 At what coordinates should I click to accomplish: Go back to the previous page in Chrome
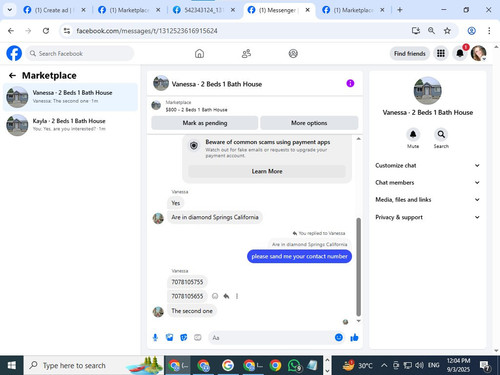tap(11, 31)
